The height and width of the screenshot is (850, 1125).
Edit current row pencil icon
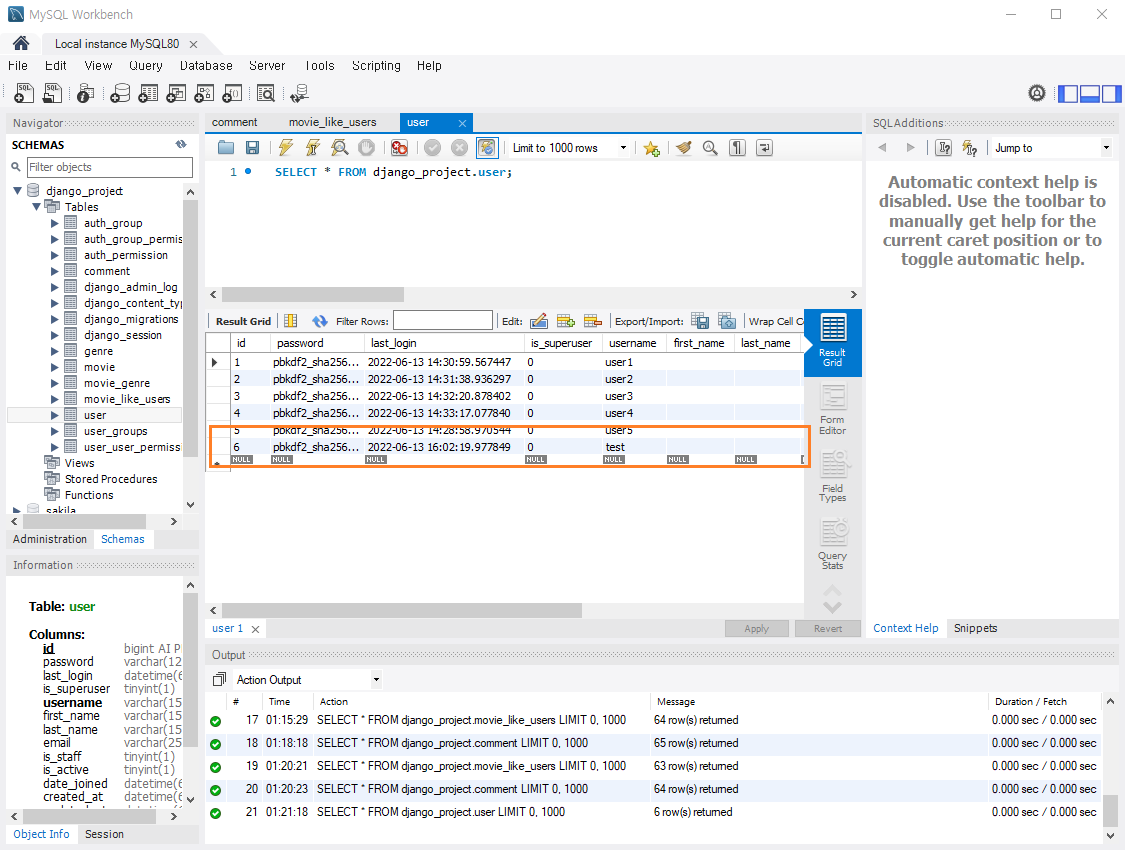[539, 321]
